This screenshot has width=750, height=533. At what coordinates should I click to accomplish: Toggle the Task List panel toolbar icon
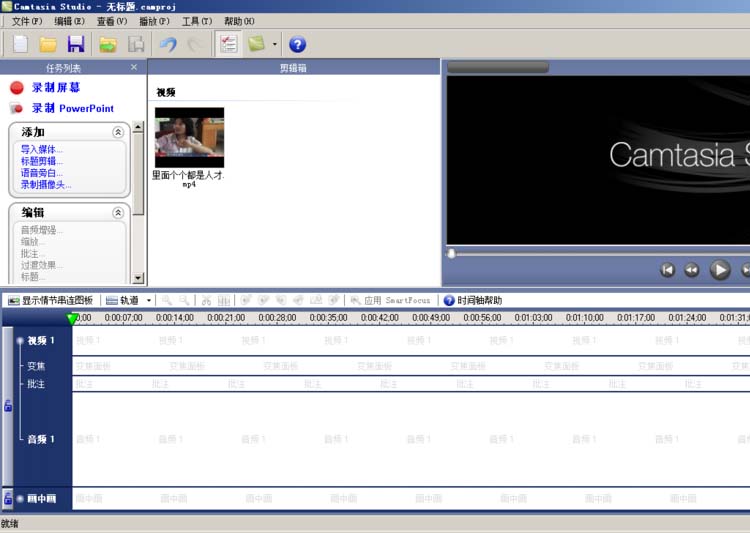coord(228,44)
